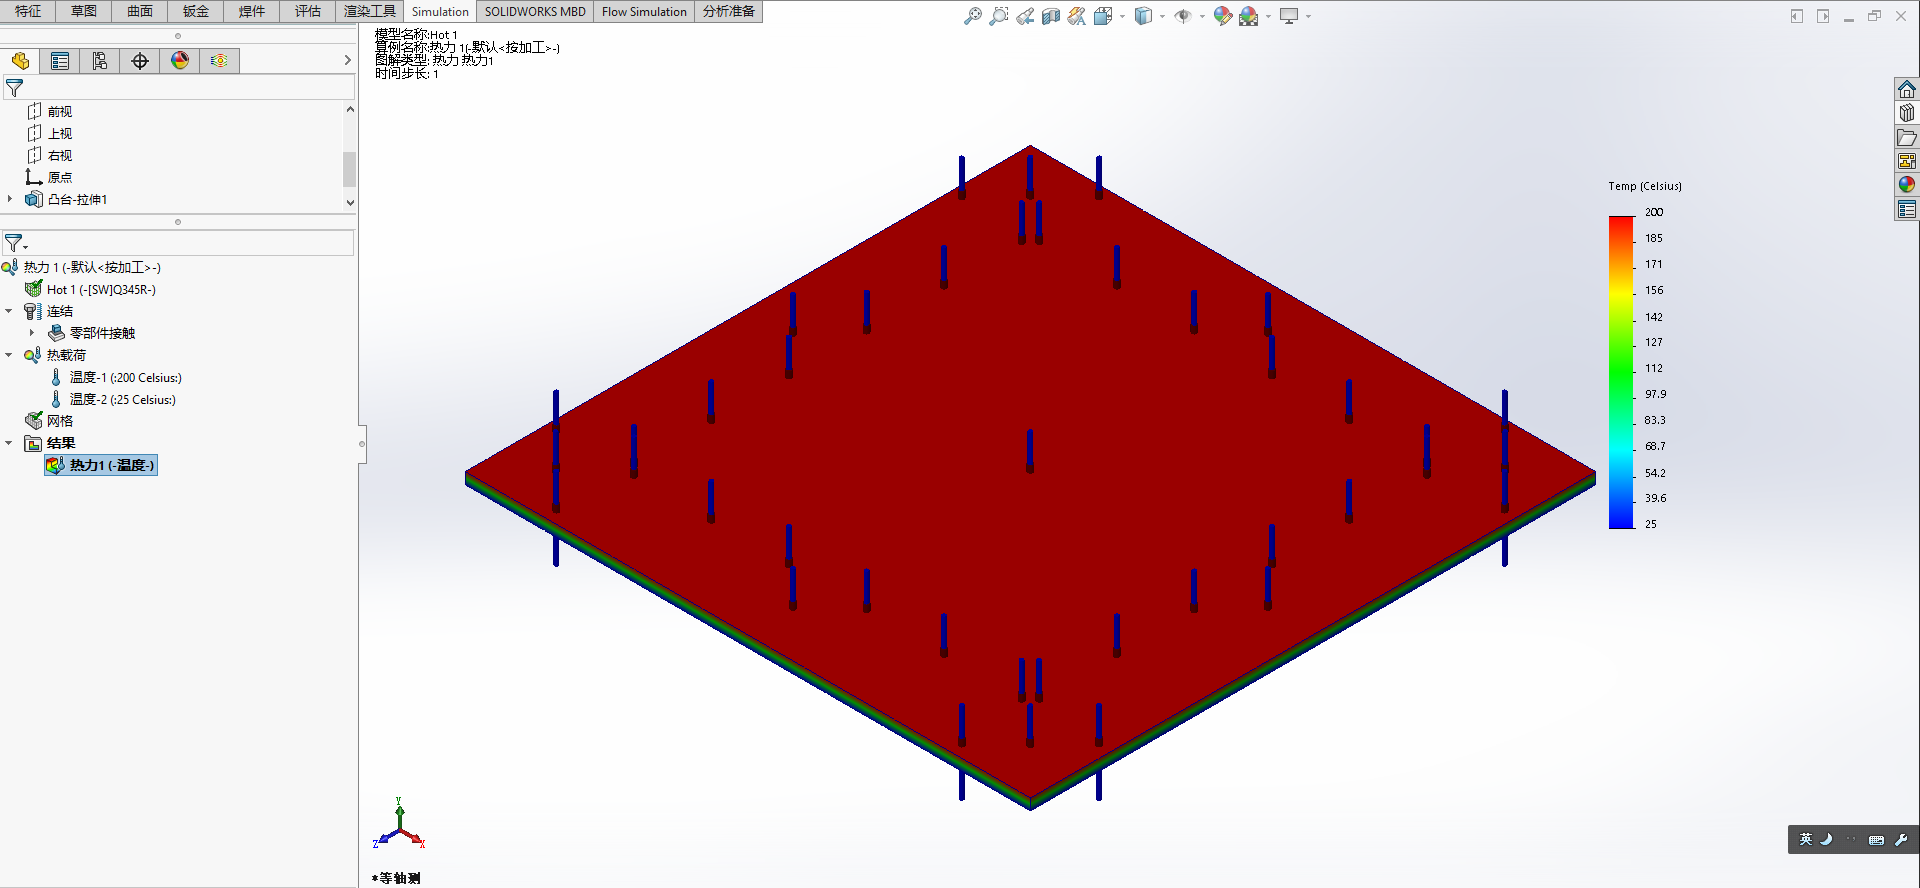Click feature tree scrollbar up arrow
The width and height of the screenshot is (1920, 888).
[350, 109]
